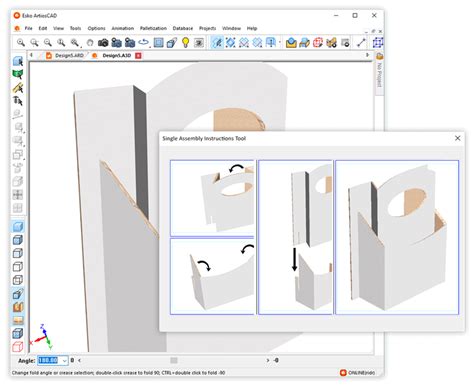This screenshot has height=386, width=474.
Task: Toggle the orange board edge icon
Action: (x=18, y=320)
